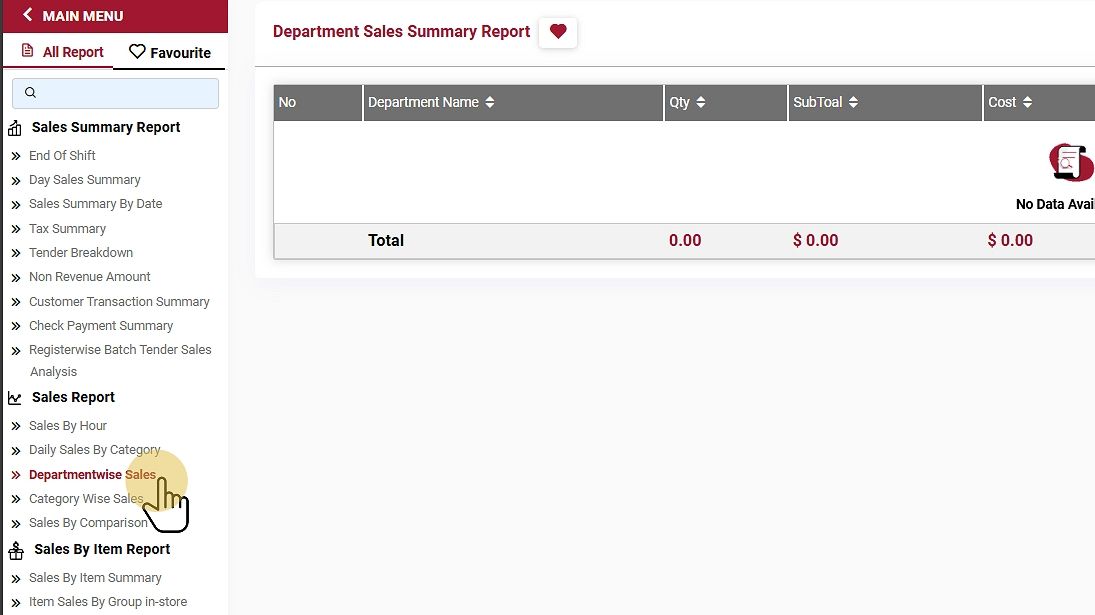The width and height of the screenshot is (1095, 615).
Task: Click the Cost column sort arrows
Action: 1027,102
